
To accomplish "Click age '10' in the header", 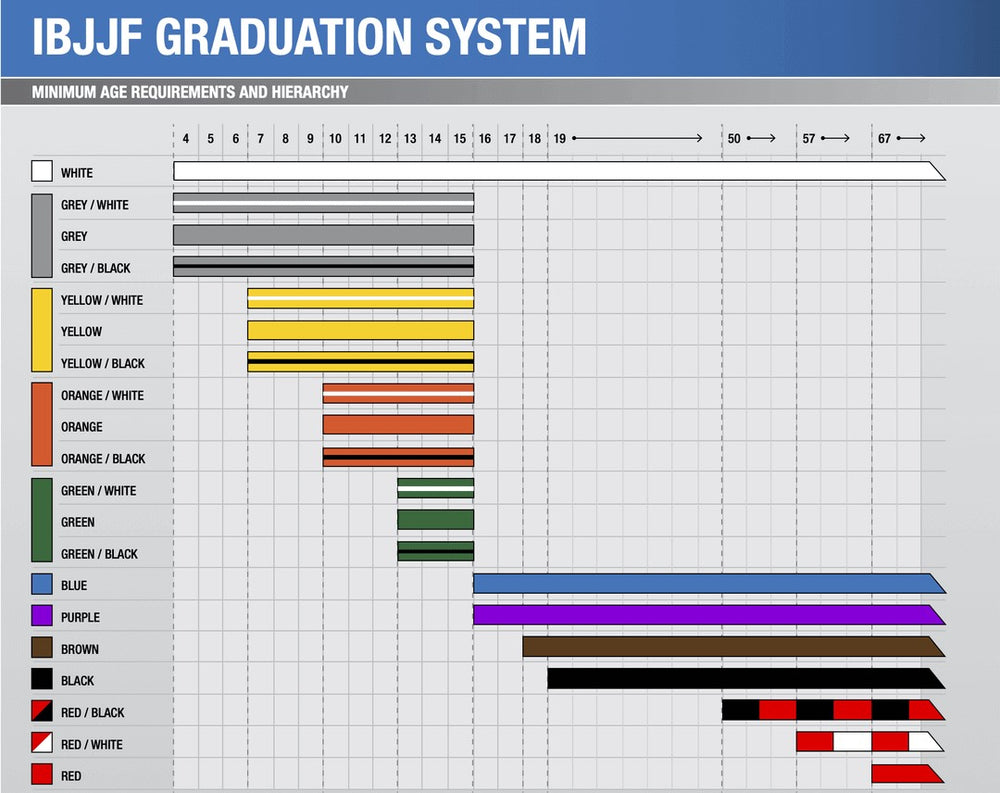I will (335, 138).
